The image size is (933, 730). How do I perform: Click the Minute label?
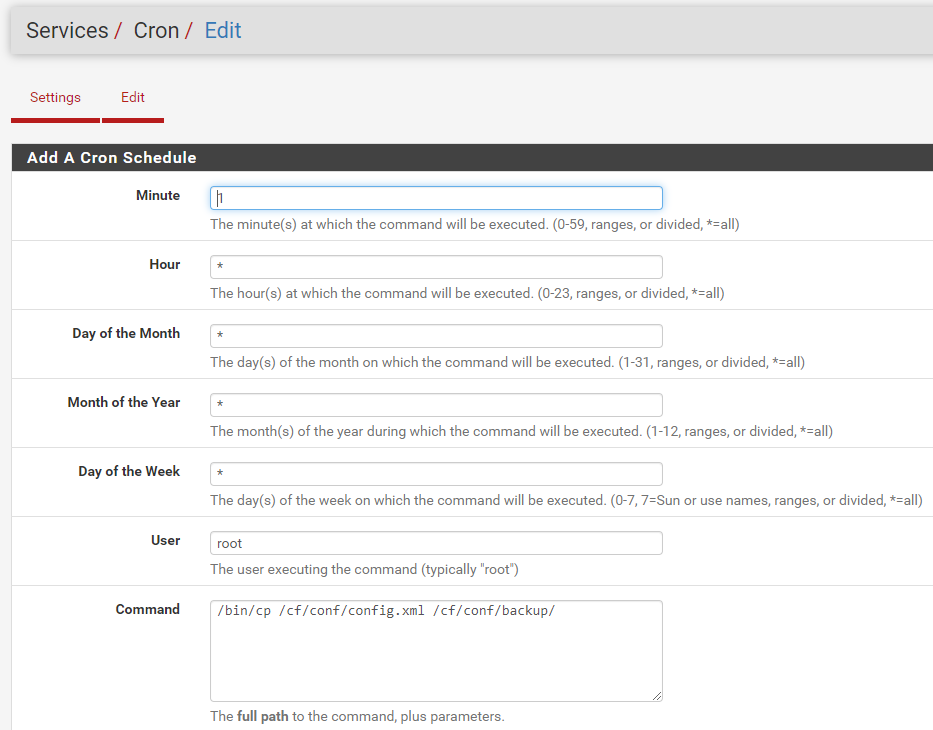pos(158,195)
